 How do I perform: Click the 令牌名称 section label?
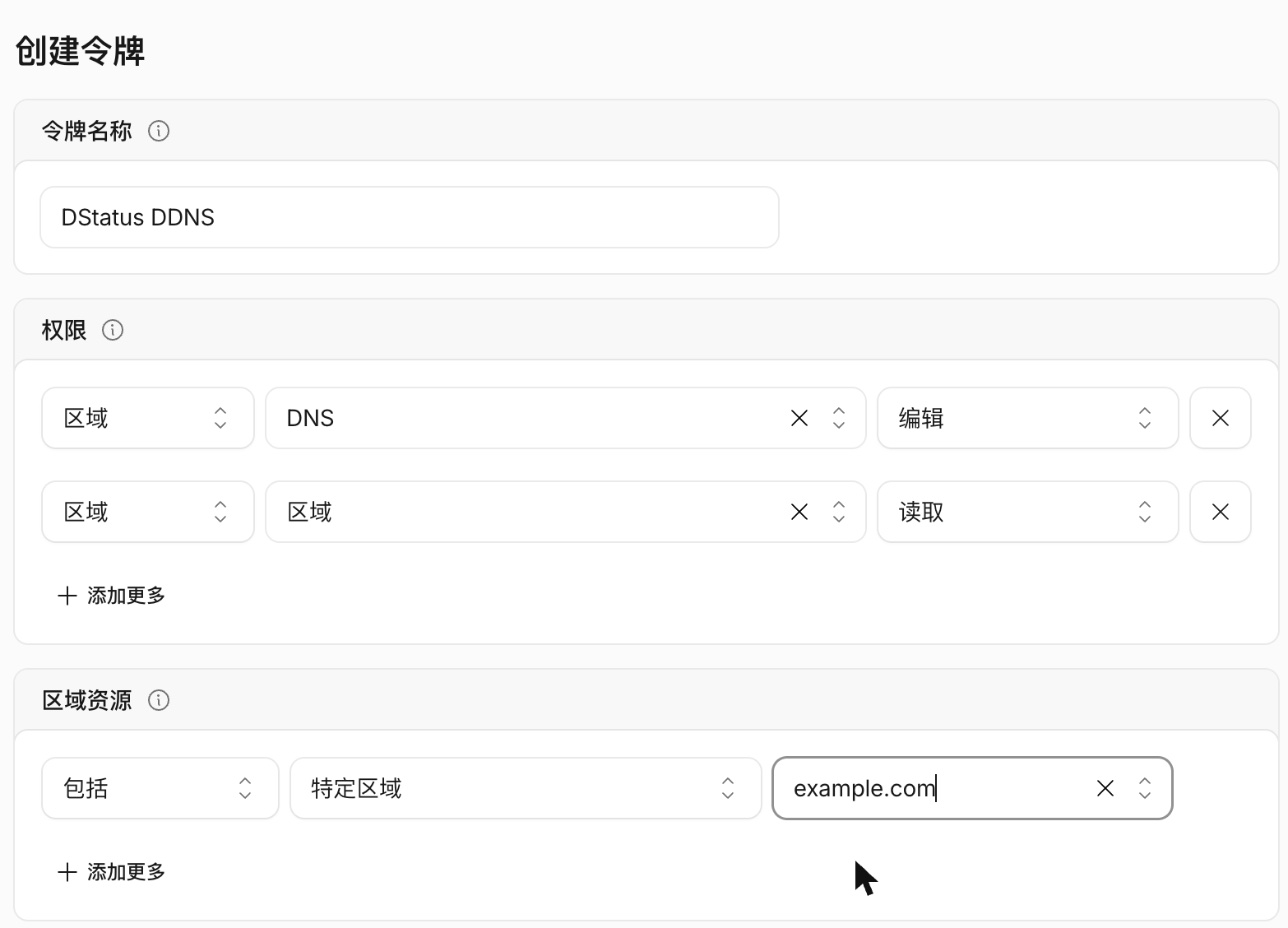coord(87,131)
